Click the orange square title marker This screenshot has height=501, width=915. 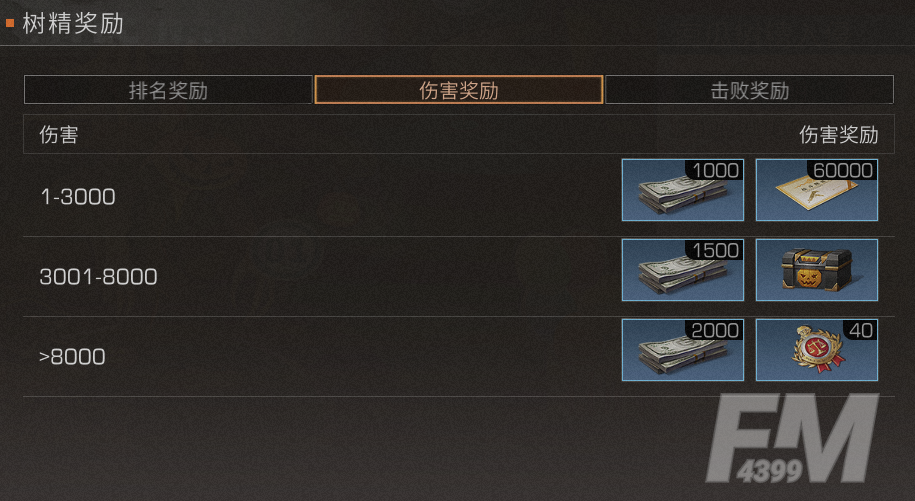pyautogui.click(x=9, y=23)
